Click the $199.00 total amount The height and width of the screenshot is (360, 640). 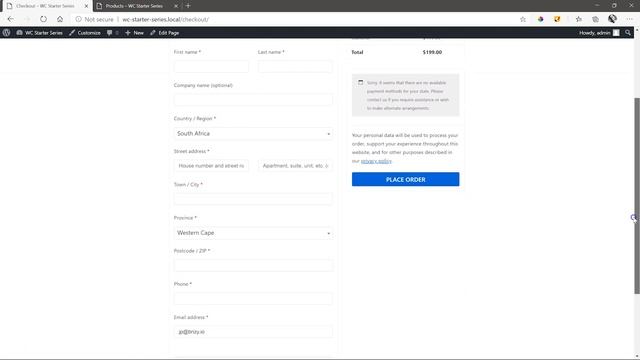(432, 52)
